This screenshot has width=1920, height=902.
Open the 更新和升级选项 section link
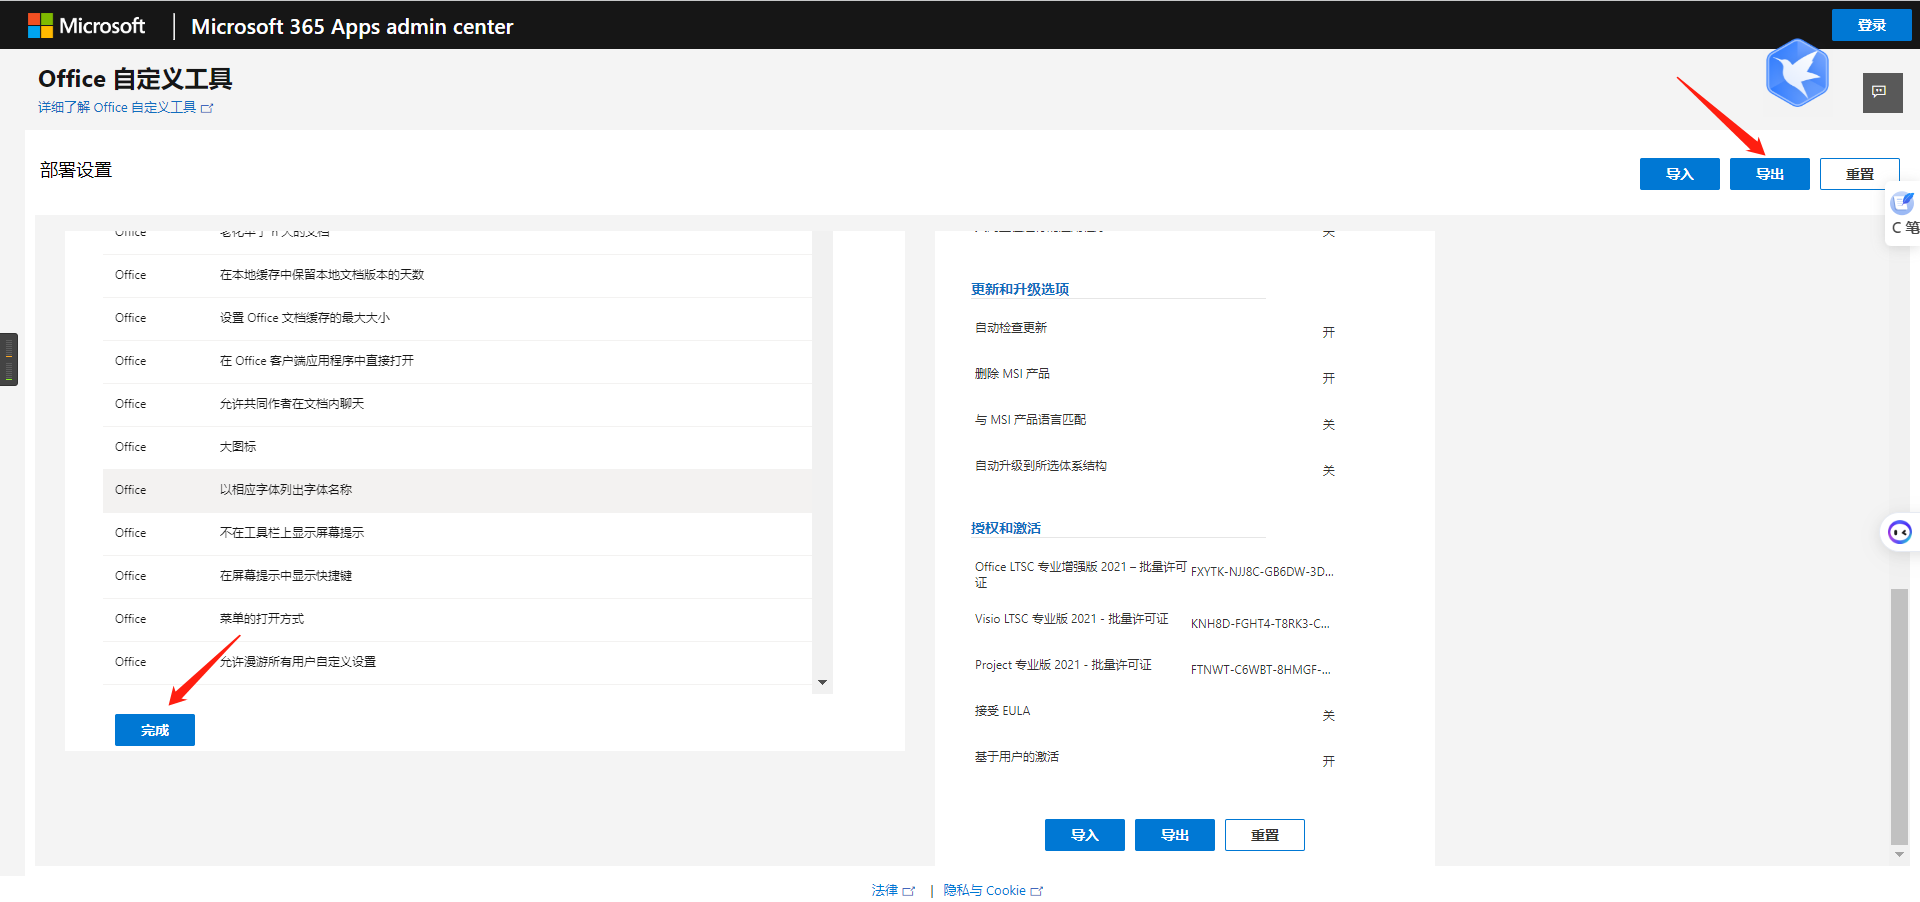pos(1019,289)
